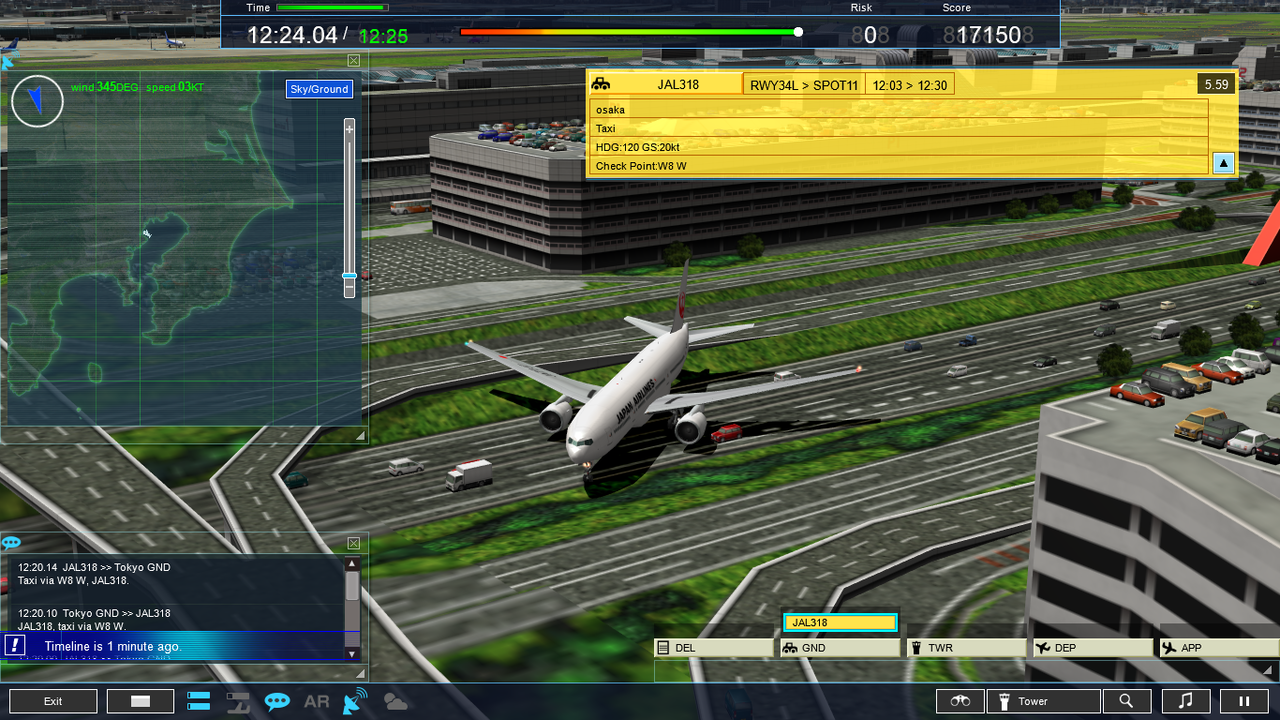Toggle the flight strip list panel icon
The image size is (1280, 720).
(199, 701)
